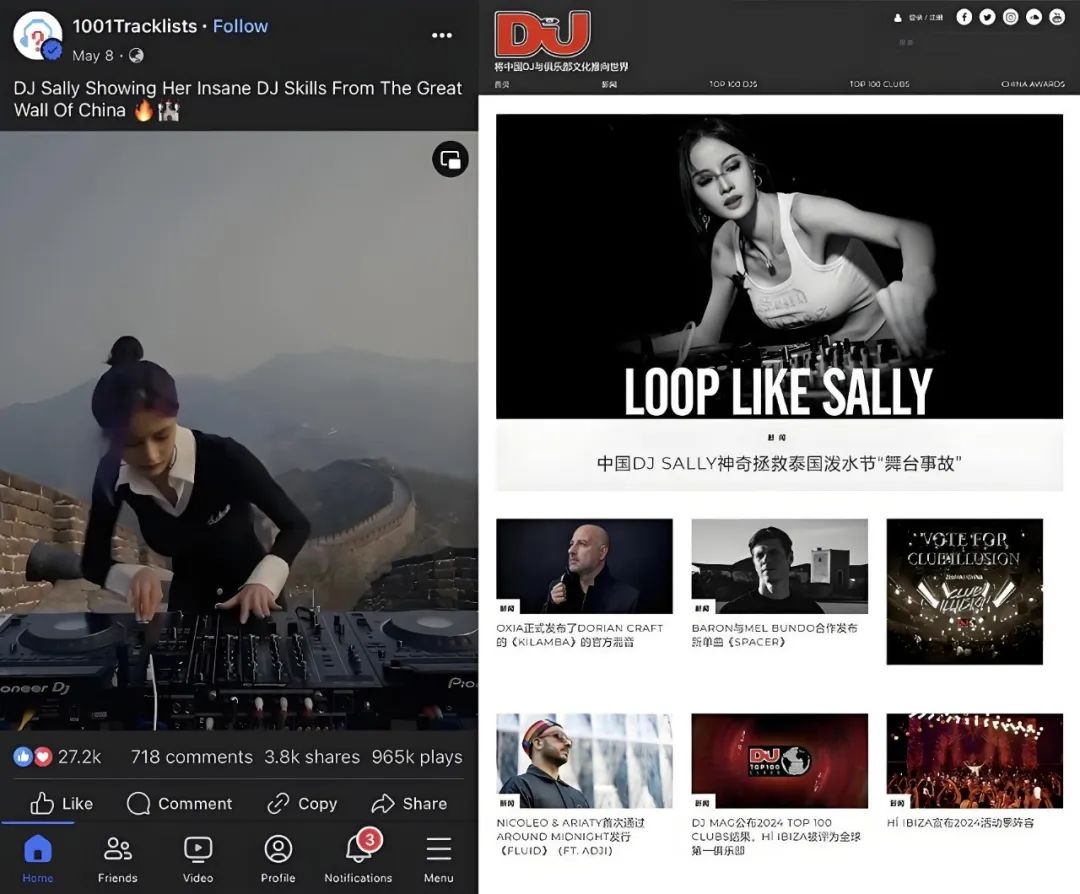The height and width of the screenshot is (894, 1080).
Task: Follow the 1001Tracklists page
Action: click(240, 26)
